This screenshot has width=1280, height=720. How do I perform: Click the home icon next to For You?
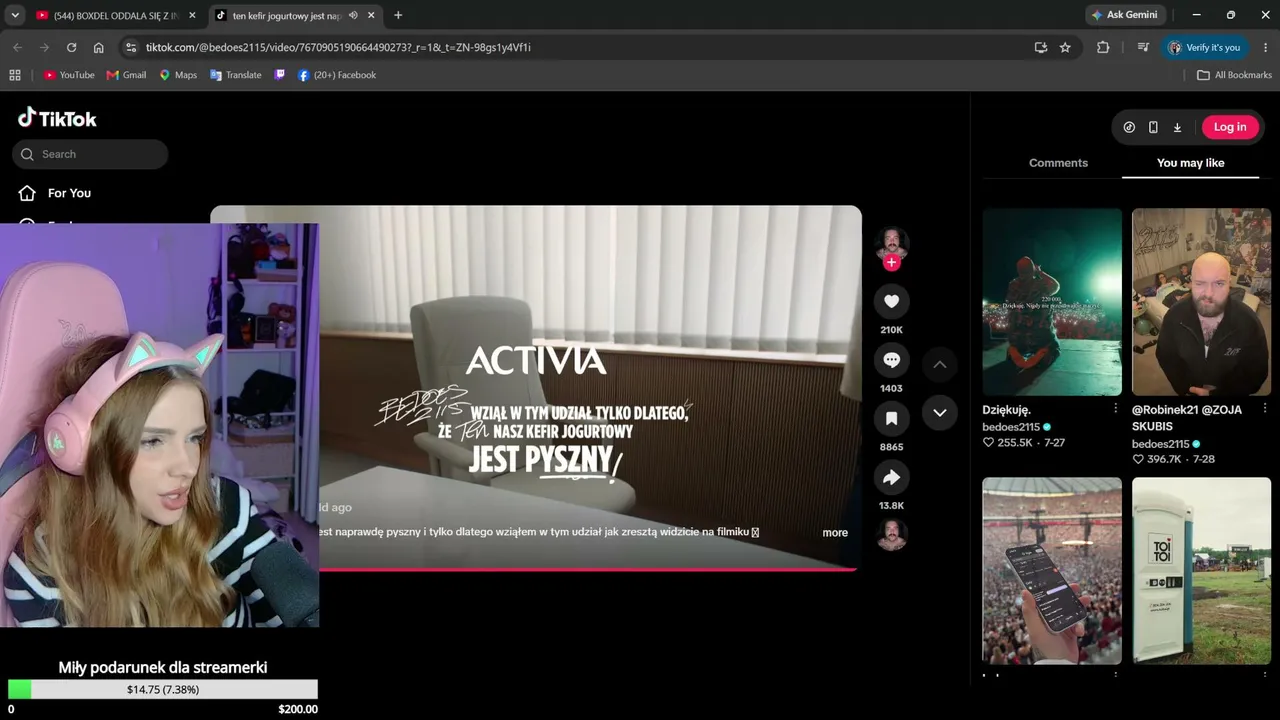click(x=27, y=193)
